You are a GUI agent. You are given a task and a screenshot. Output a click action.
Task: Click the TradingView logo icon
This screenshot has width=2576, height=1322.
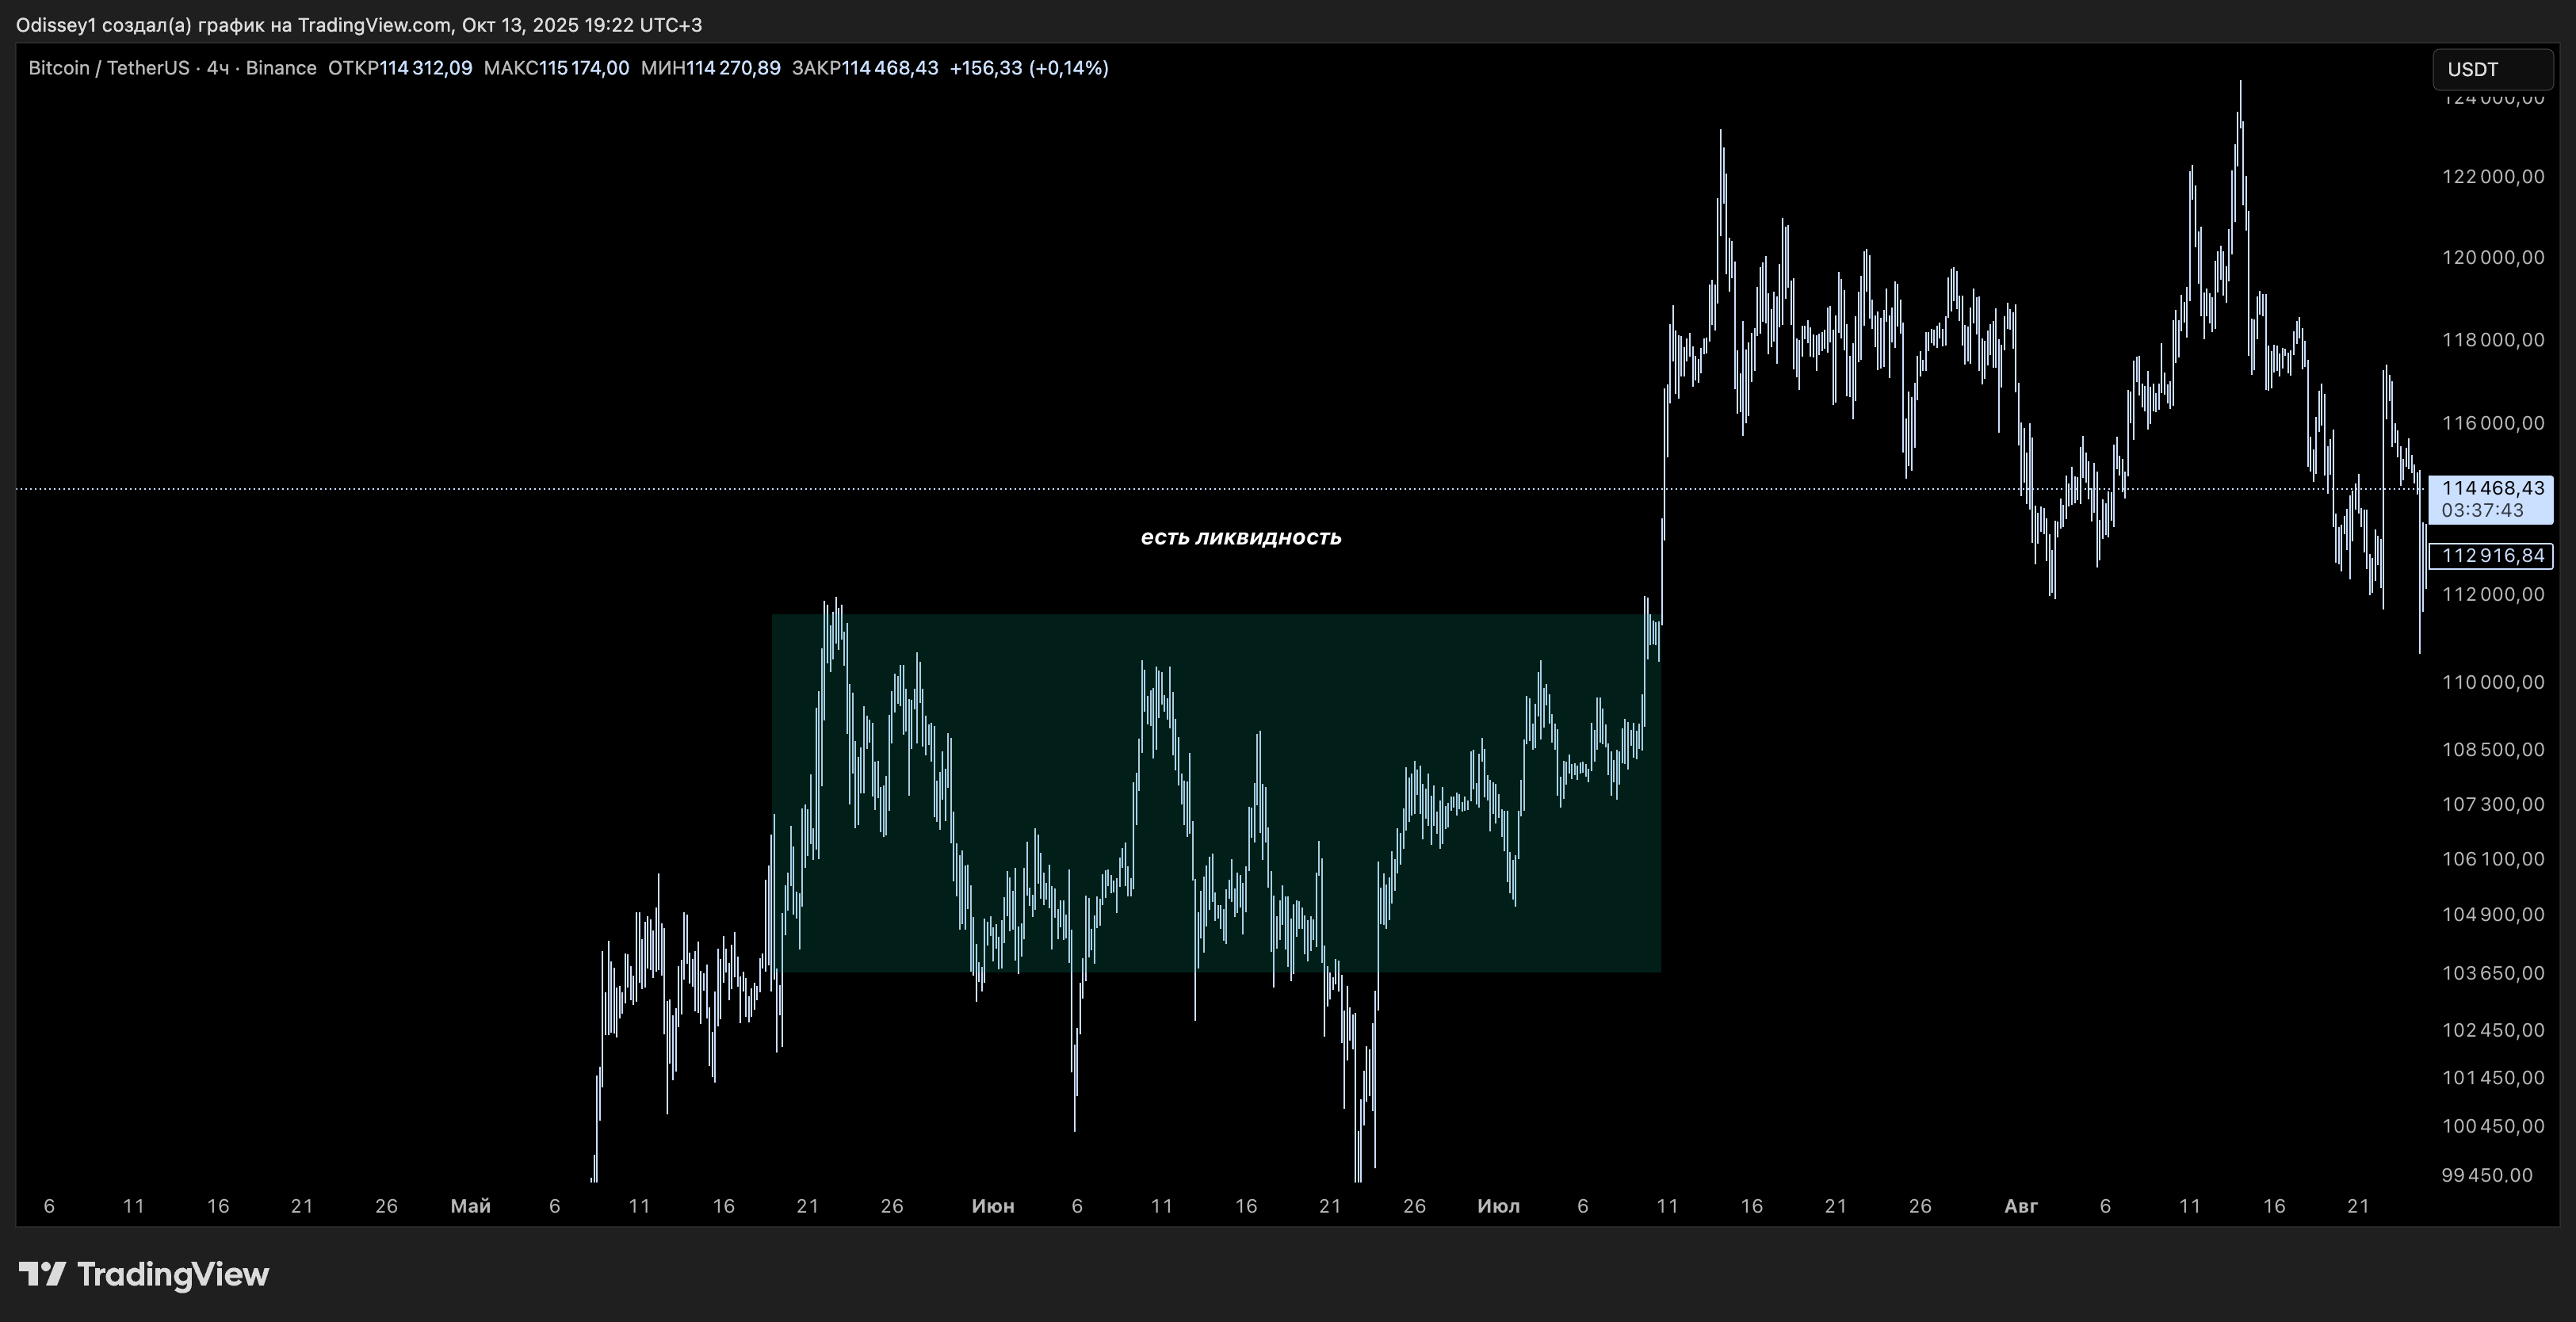[x=42, y=1273]
